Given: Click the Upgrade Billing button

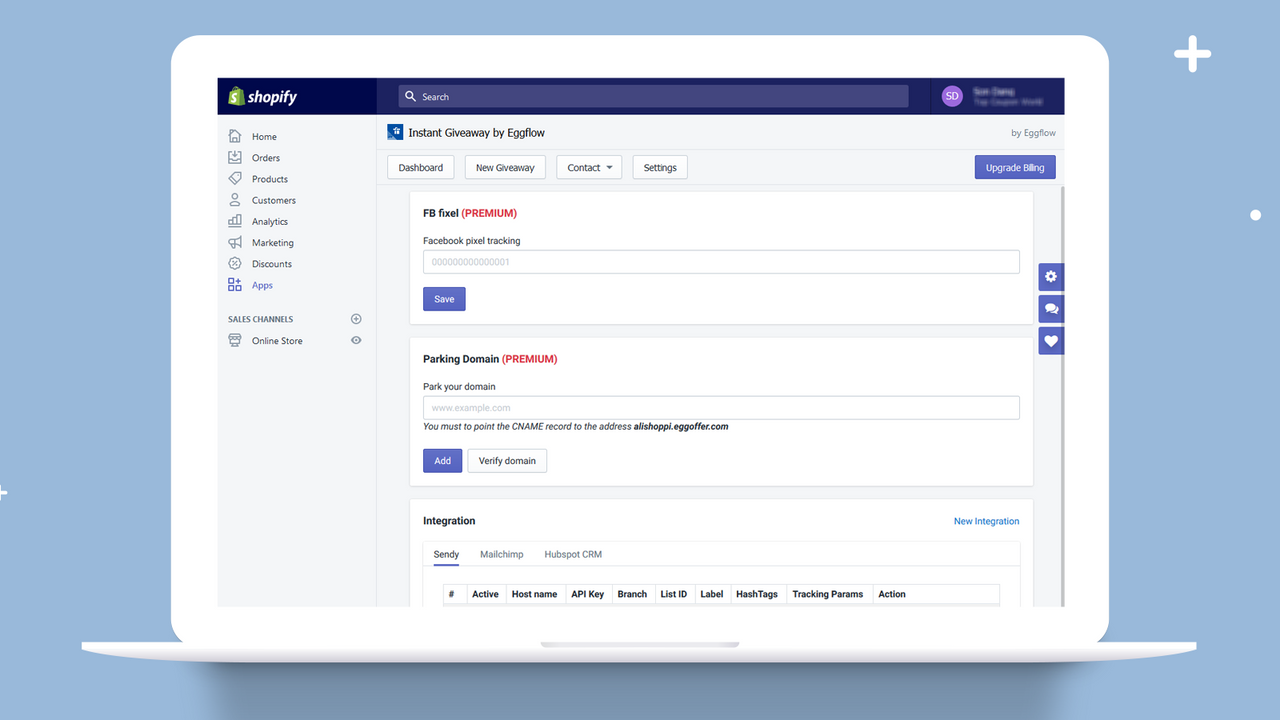Looking at the screenshot, I should (x=1015, y=168).
